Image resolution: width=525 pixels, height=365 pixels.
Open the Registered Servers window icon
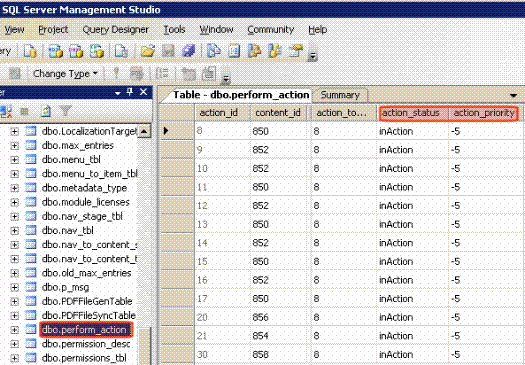pyautogui.click(x=214, y=51)
